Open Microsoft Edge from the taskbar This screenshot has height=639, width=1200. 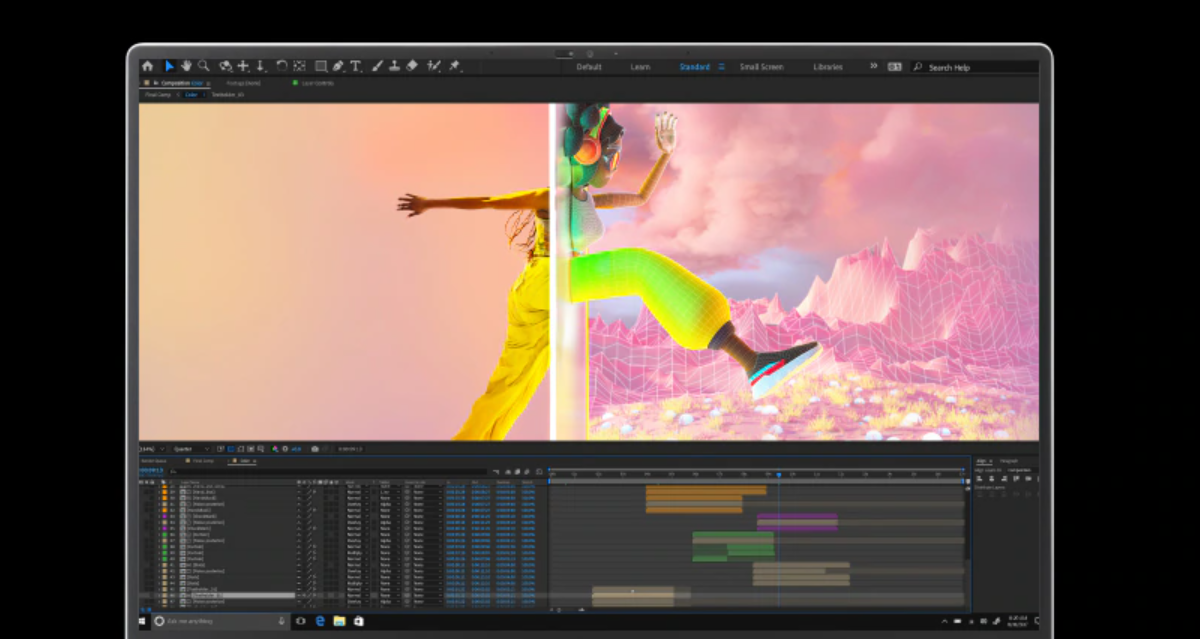pyautogui.click(x=320, y=621)
